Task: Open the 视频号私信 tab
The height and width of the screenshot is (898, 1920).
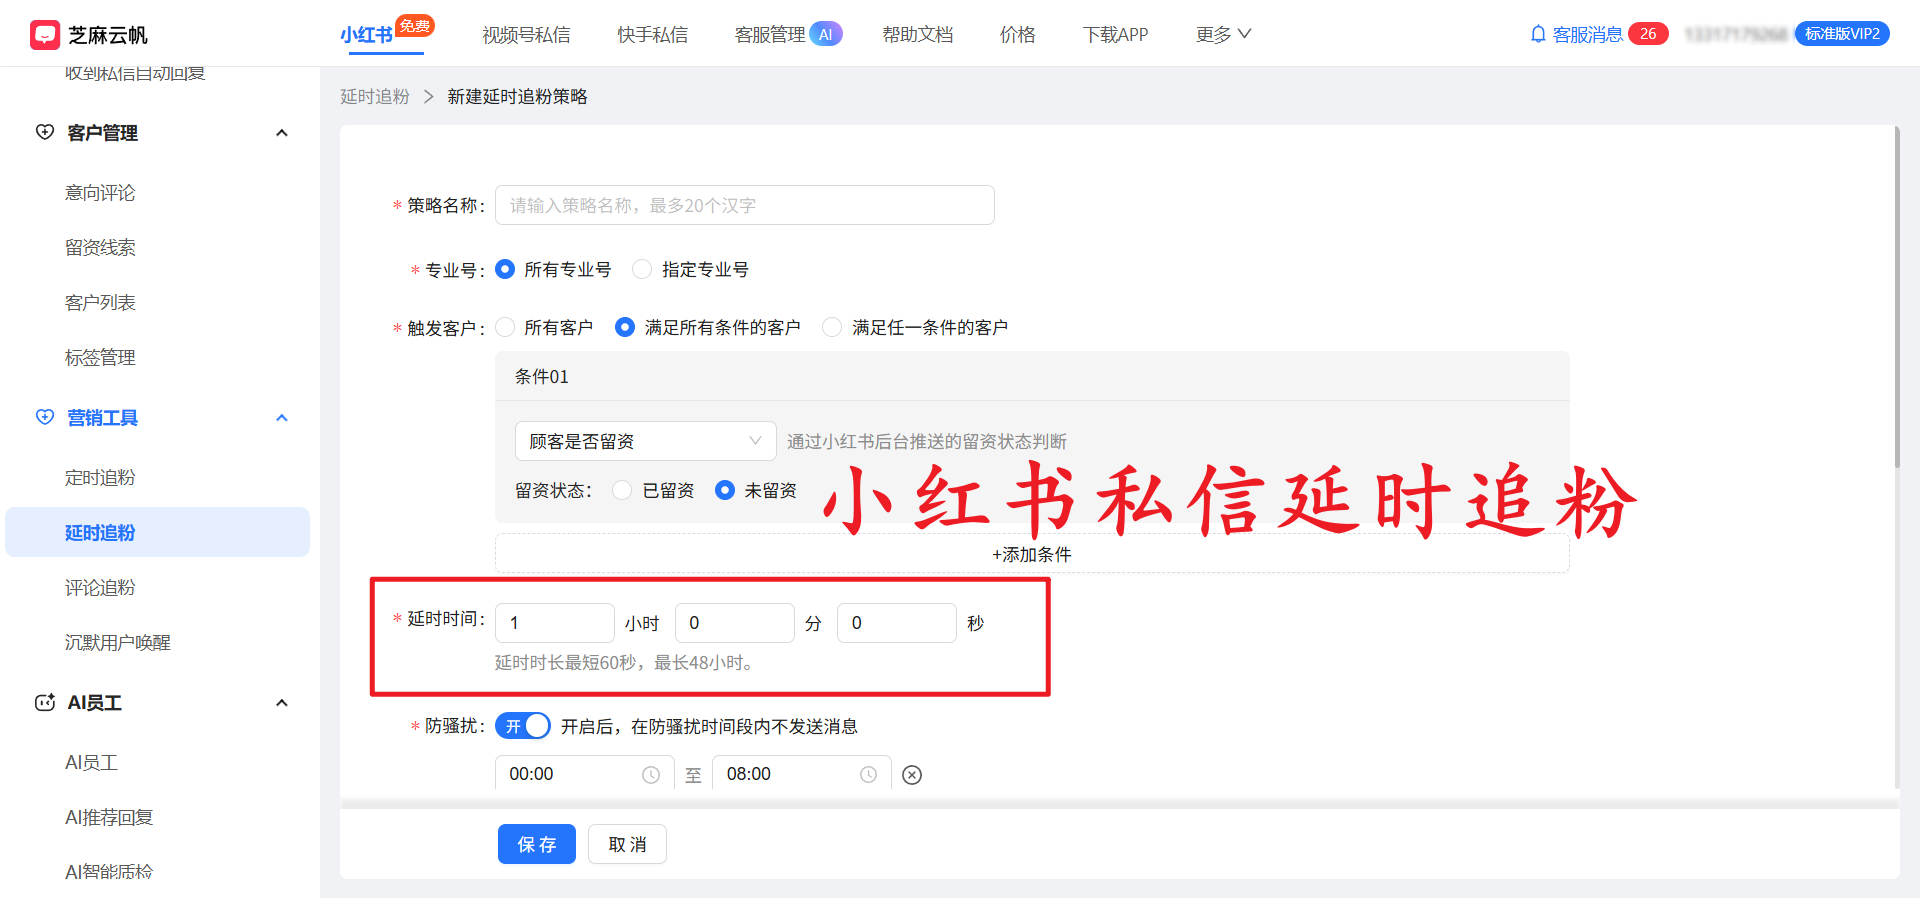Action: tap(526, 35)
